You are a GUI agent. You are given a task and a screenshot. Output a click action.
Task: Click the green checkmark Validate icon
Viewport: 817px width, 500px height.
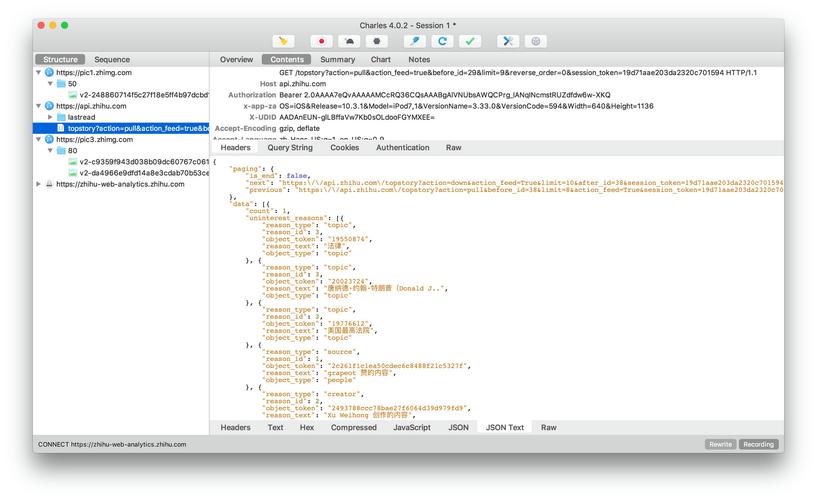[470, 41]
